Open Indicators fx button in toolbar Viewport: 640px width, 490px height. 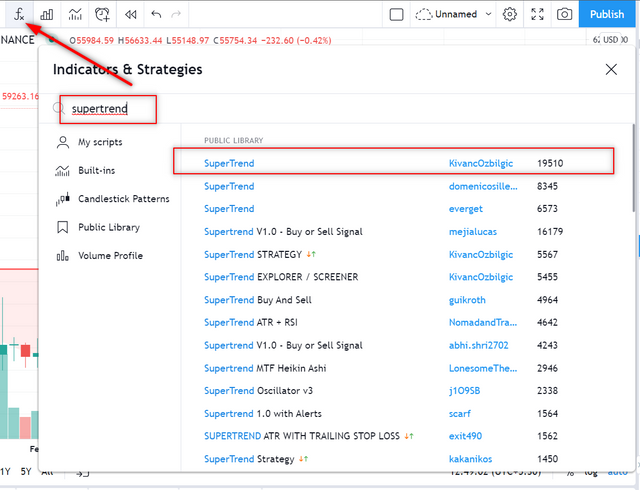point(19,14)
